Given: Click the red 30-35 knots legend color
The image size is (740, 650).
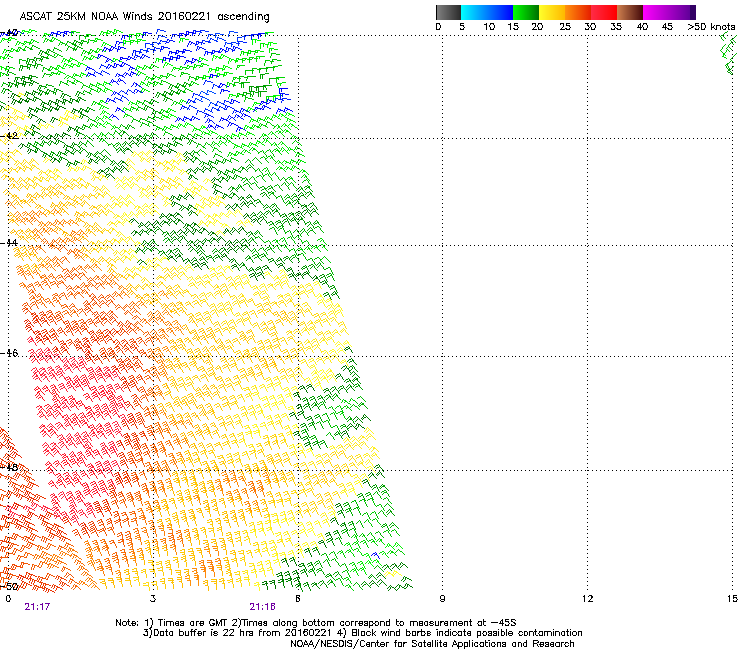Looking at the screenshot, I should [604, 12].
